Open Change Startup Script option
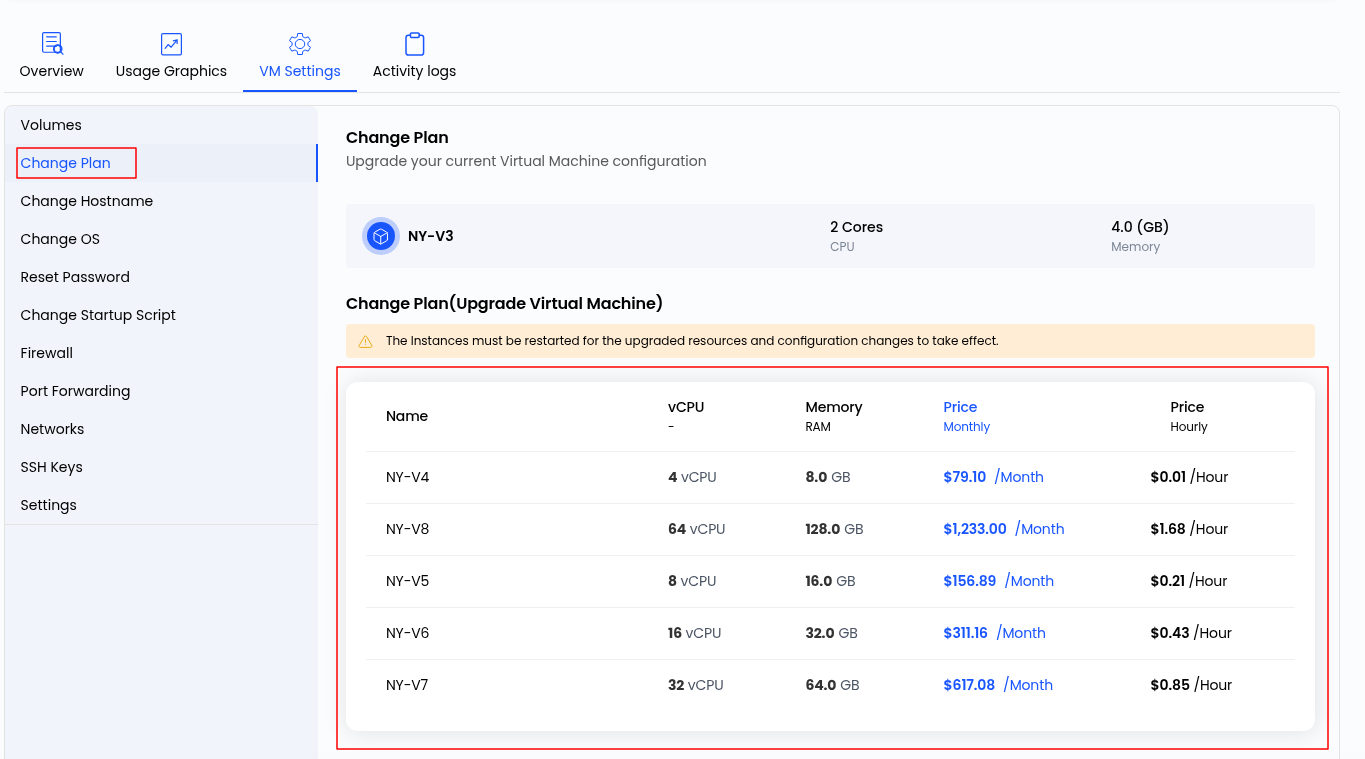 (161, 315)
